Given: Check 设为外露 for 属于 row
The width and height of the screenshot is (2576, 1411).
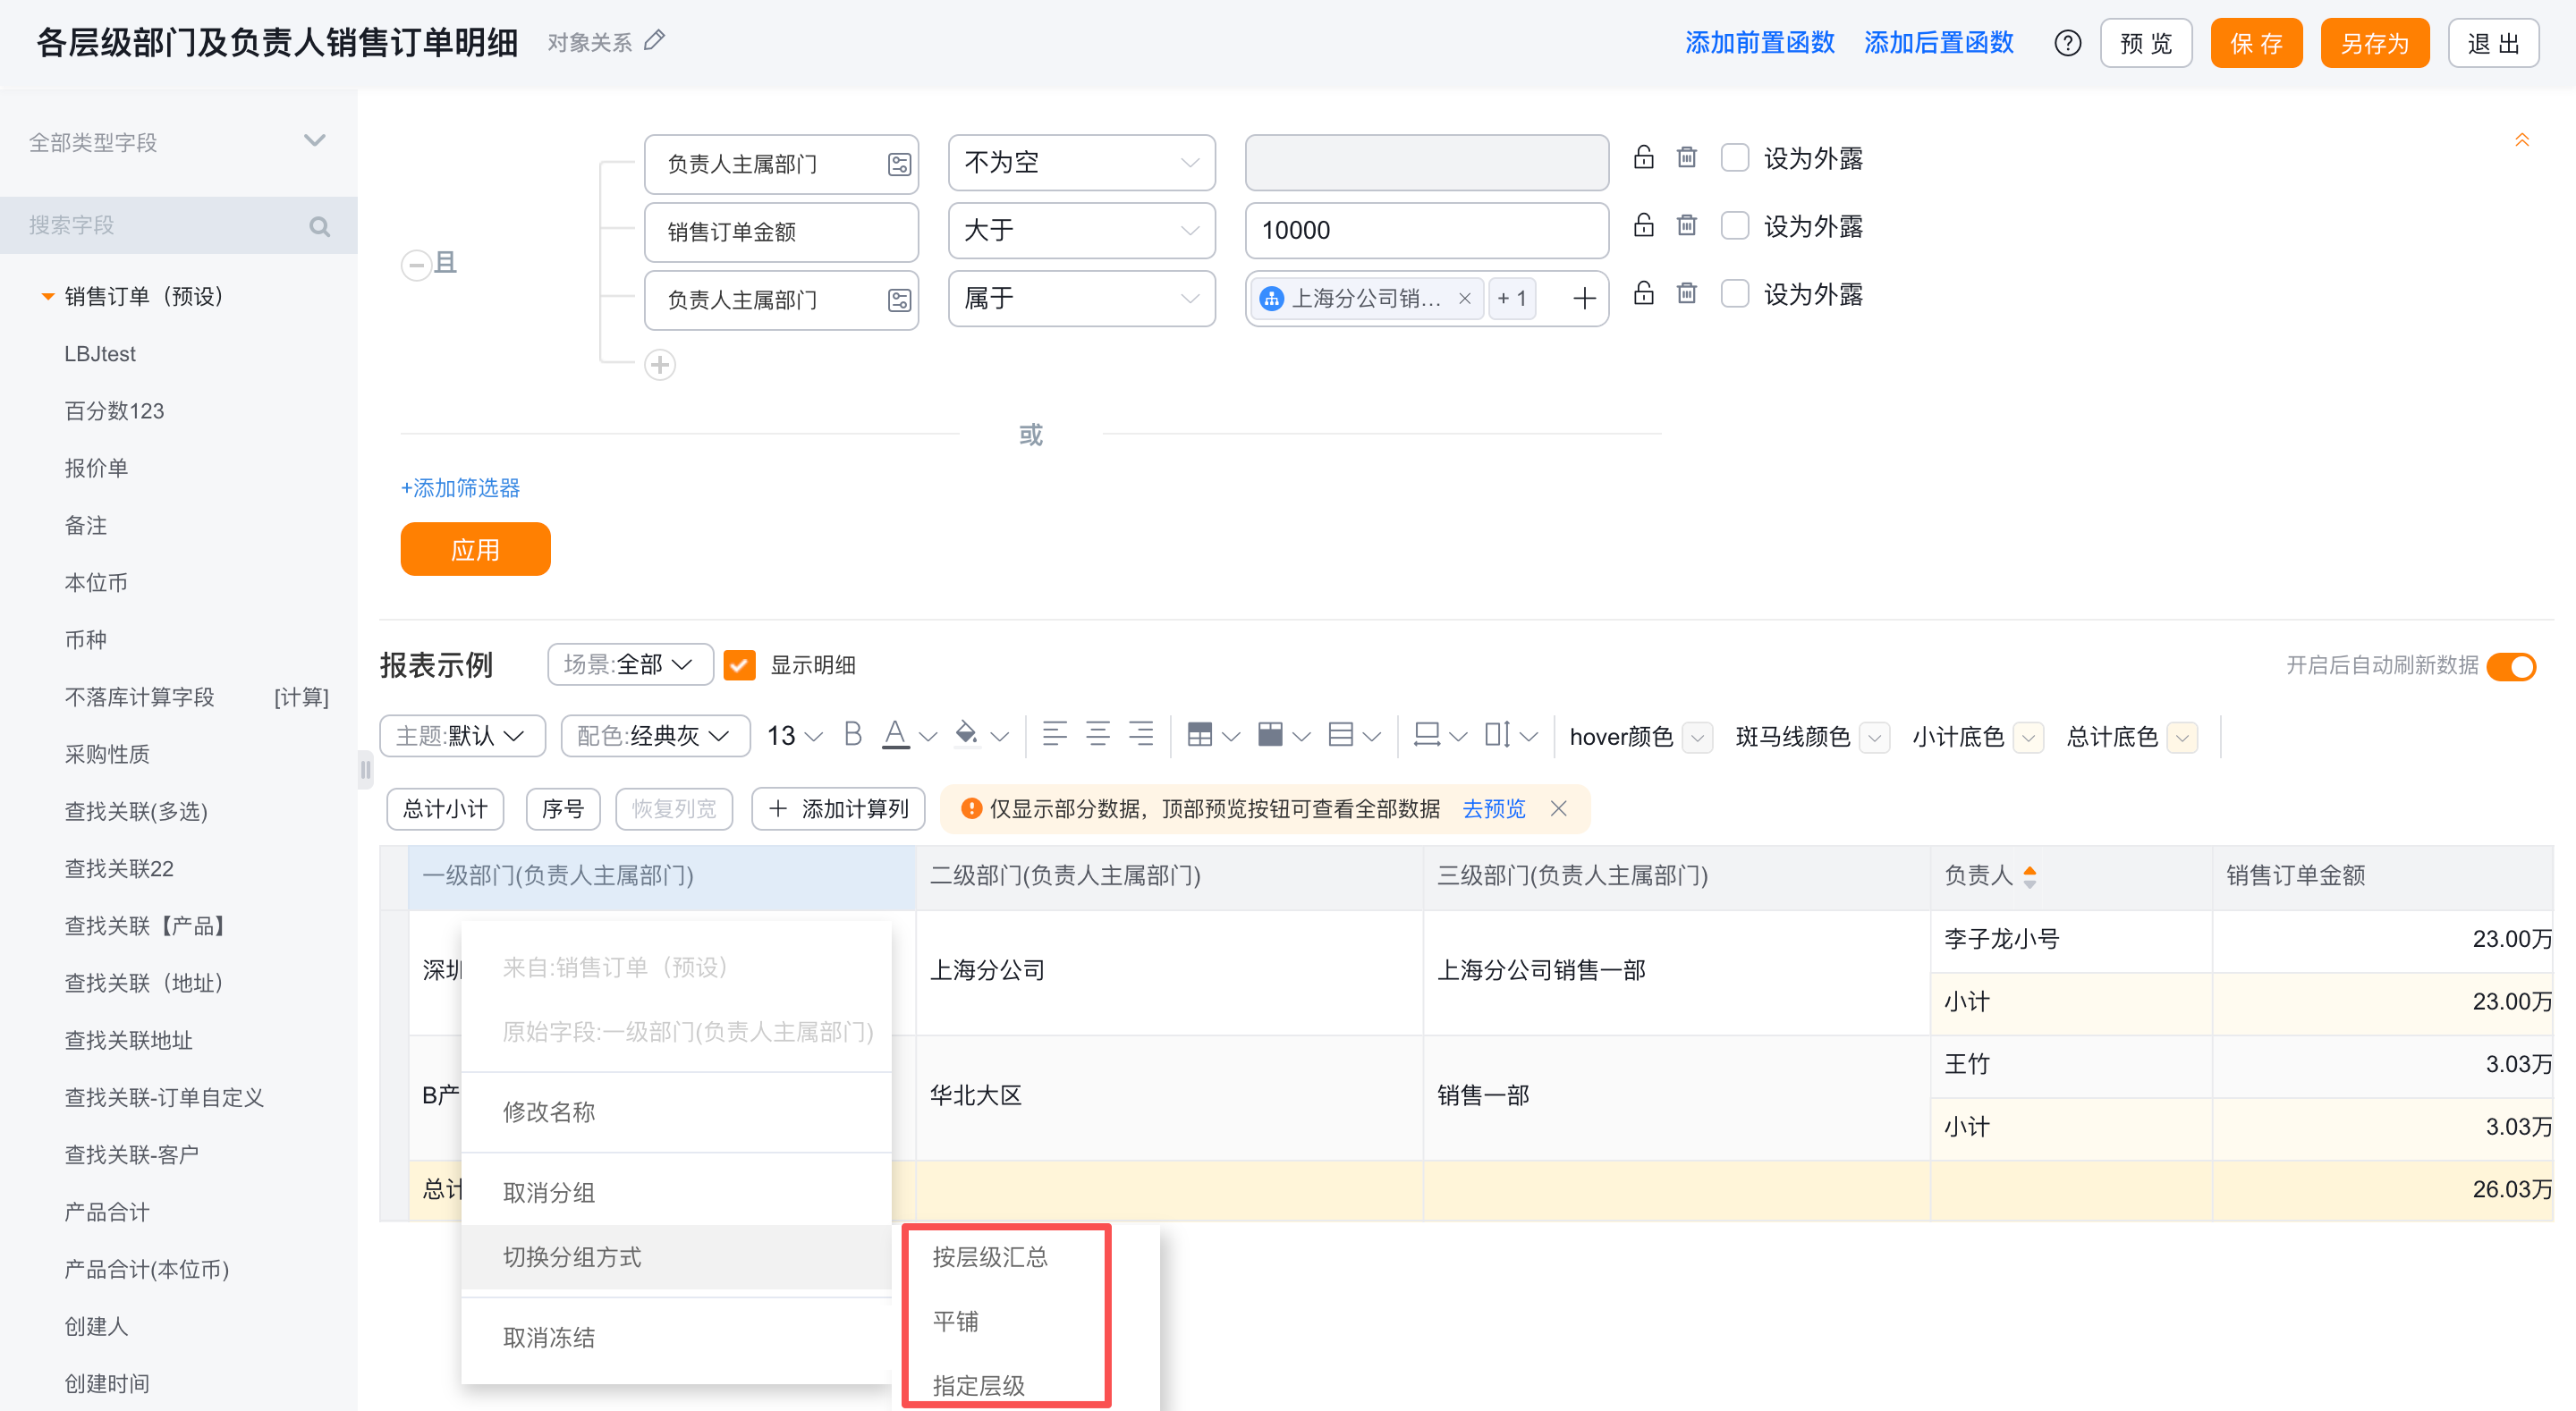Looking at the screenshot, I should pyautogui.click(x=1734, y=294).
